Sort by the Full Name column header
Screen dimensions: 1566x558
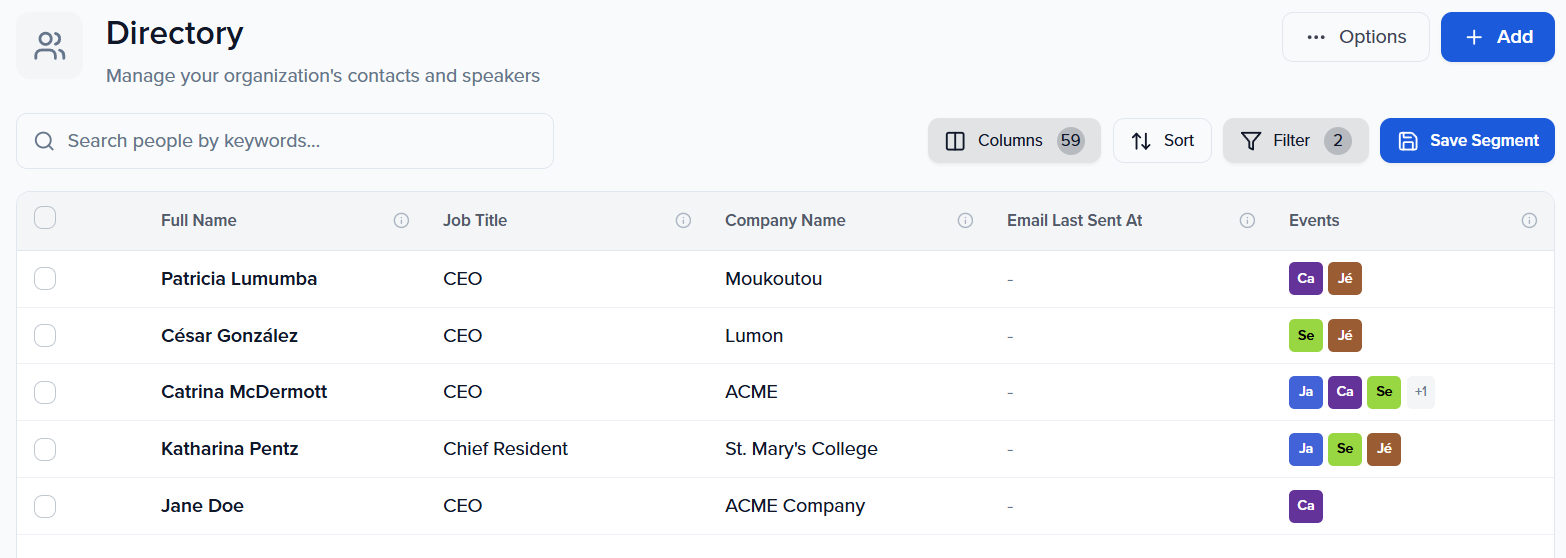[x=199, y=221]
